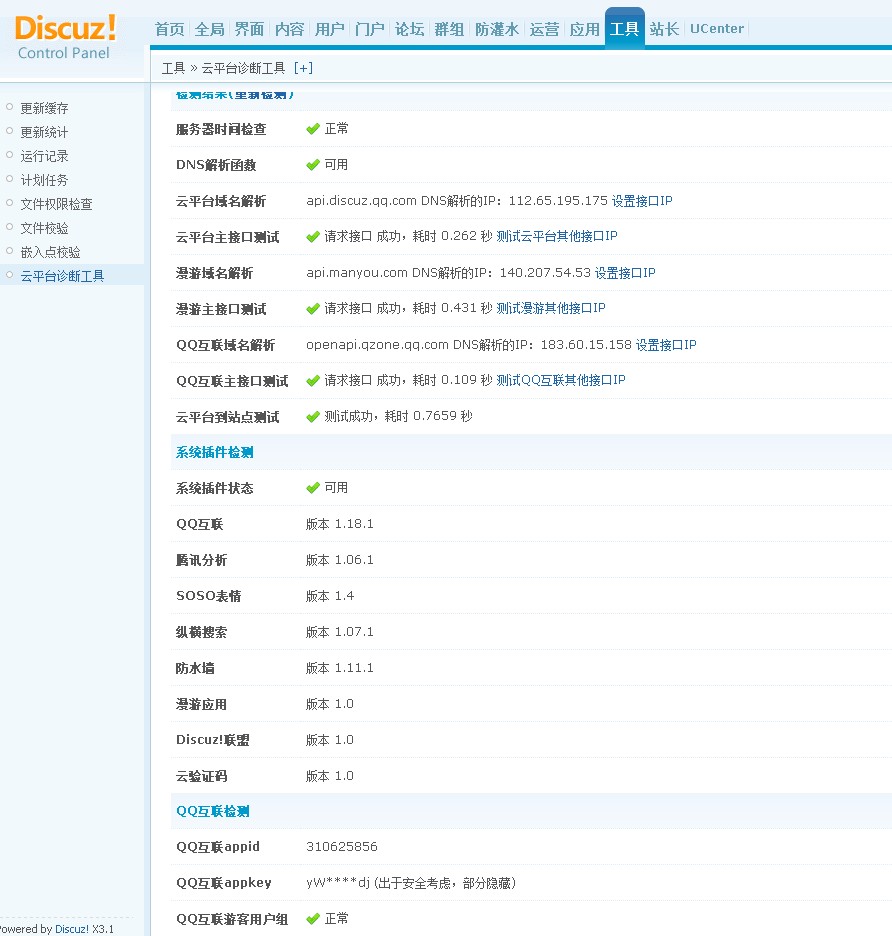Open the 论坛 top menu
Viewport: 892px width, 936px height.
(410, 29)
